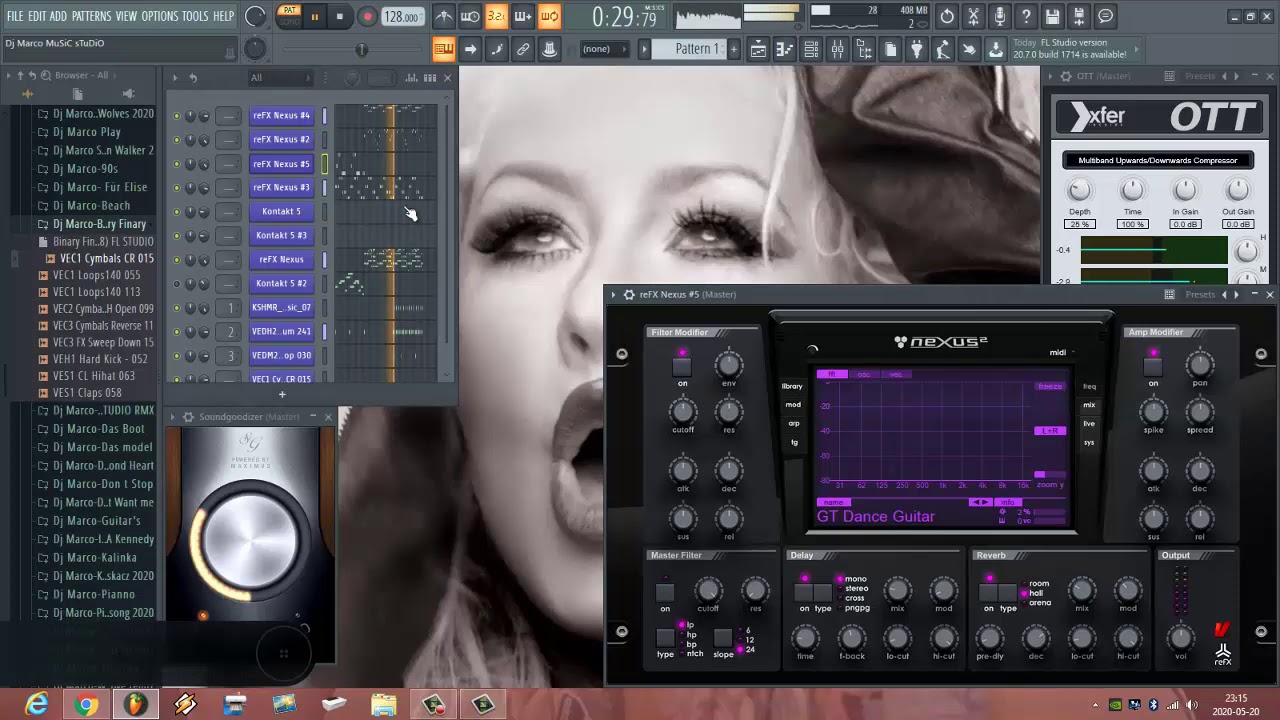Select the reFX Nexus #5 channel button
The image size is (1280, 720).
click(x=281, y=163)
